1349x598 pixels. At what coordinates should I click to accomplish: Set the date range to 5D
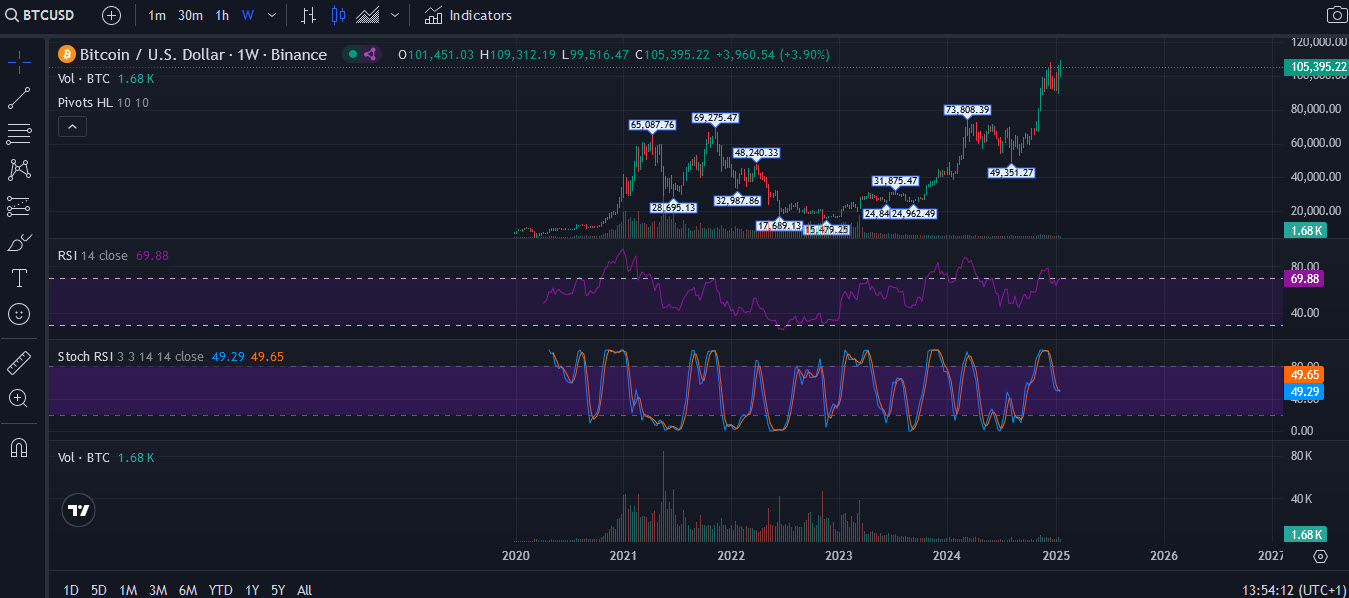click(x=99, y=590)
